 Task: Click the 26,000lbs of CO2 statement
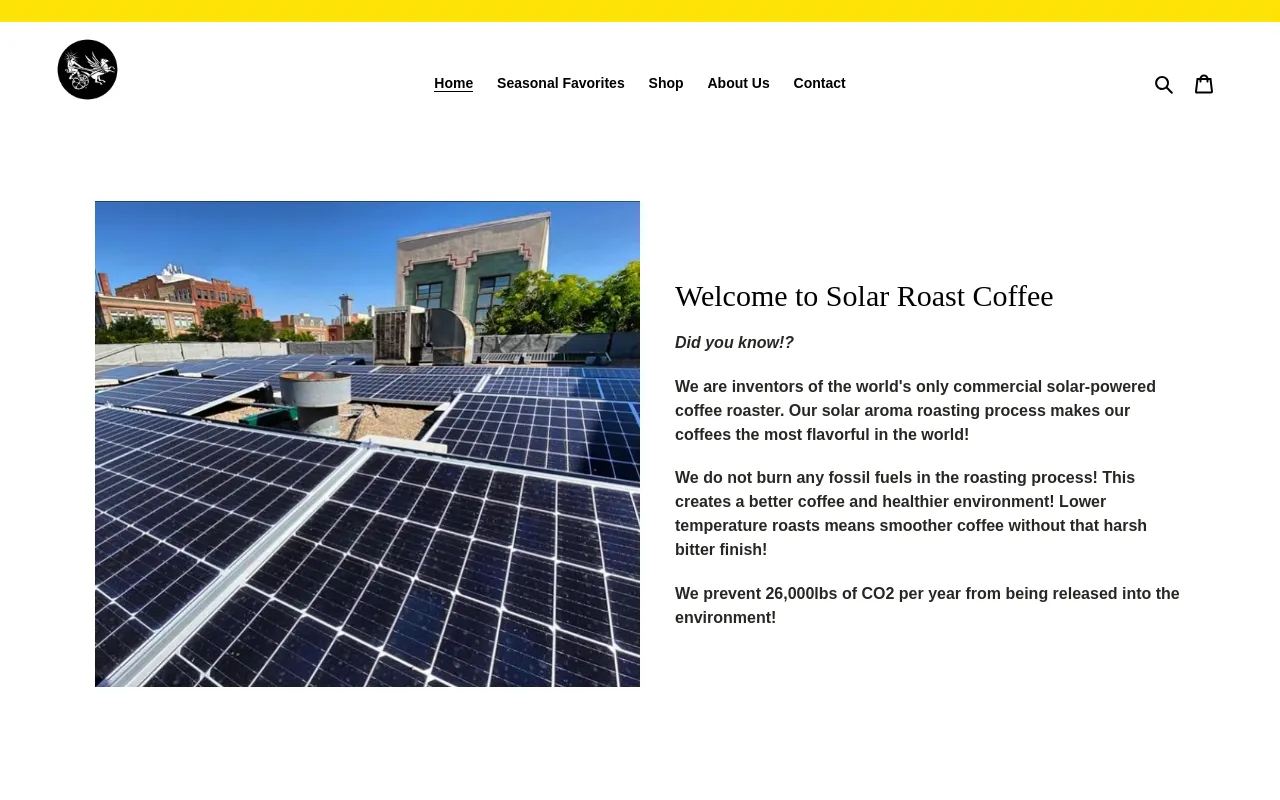click(x=925, y=606)
